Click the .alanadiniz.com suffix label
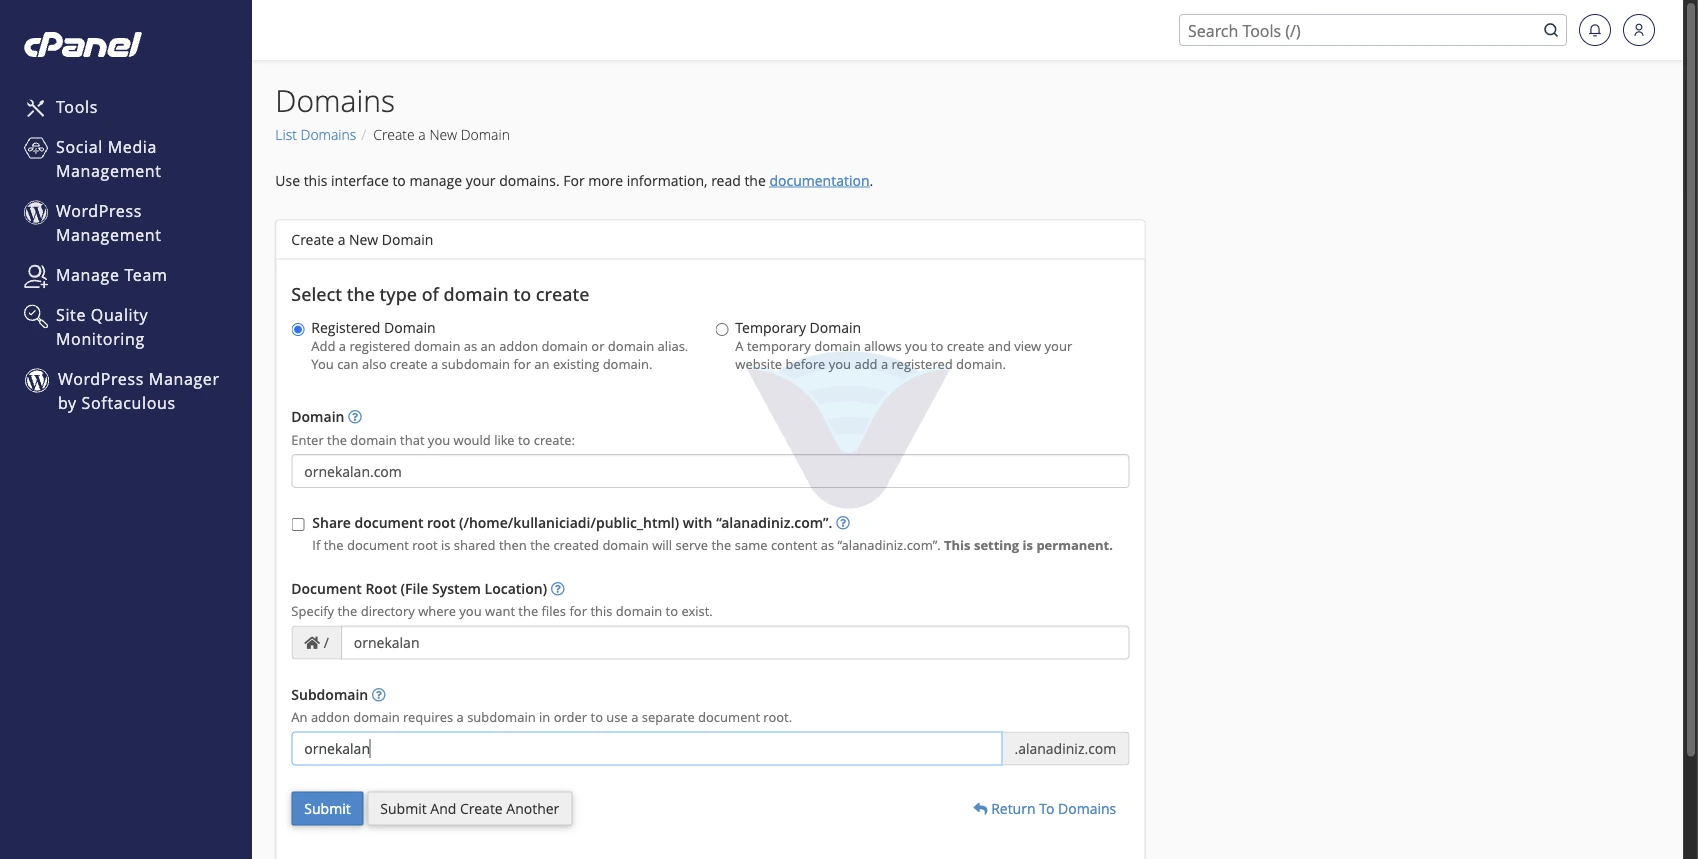Screen dimensions: 1698x859 (1066, 749)
